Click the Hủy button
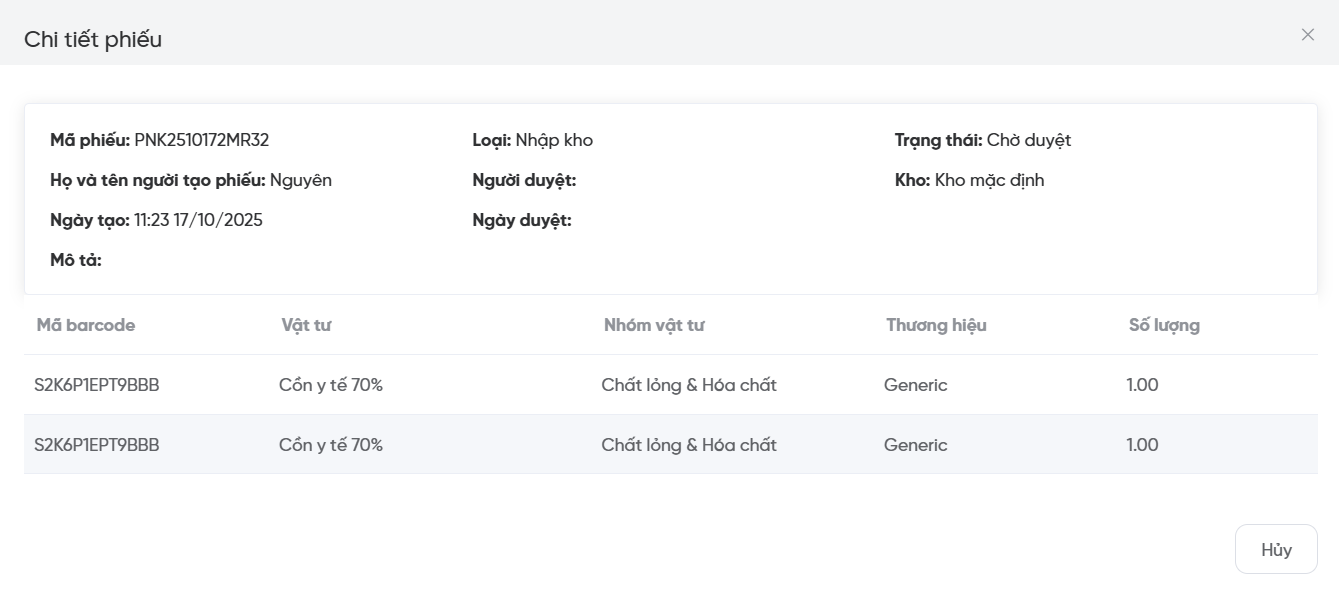Image resolution: width=1339 pixels, height=598 pixels. (x=1276, y=549)
